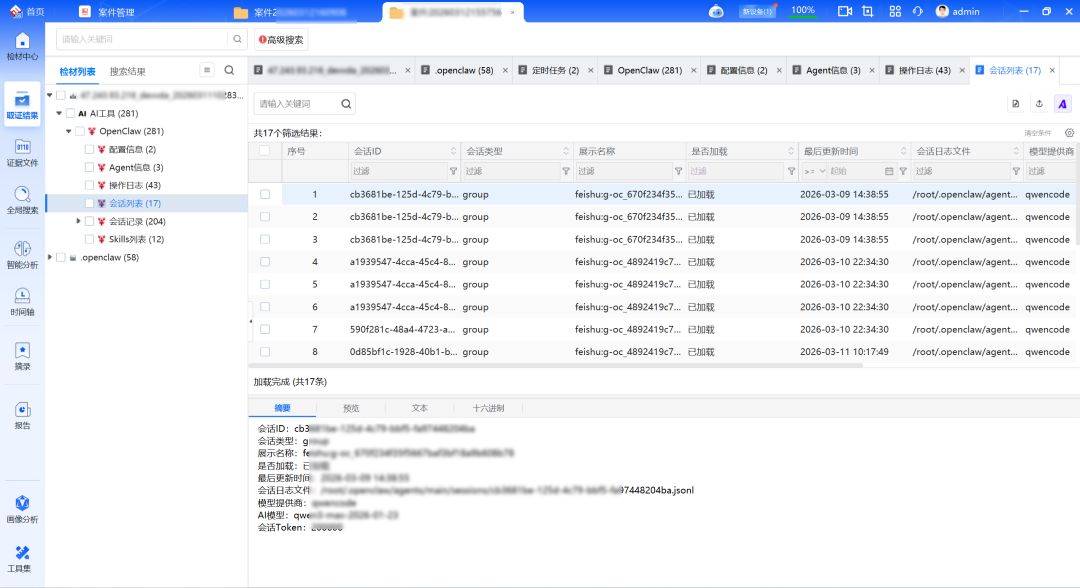1080x588 pixels.
Task: Select the checkbox for table row 4
Action: click(265, 262)
